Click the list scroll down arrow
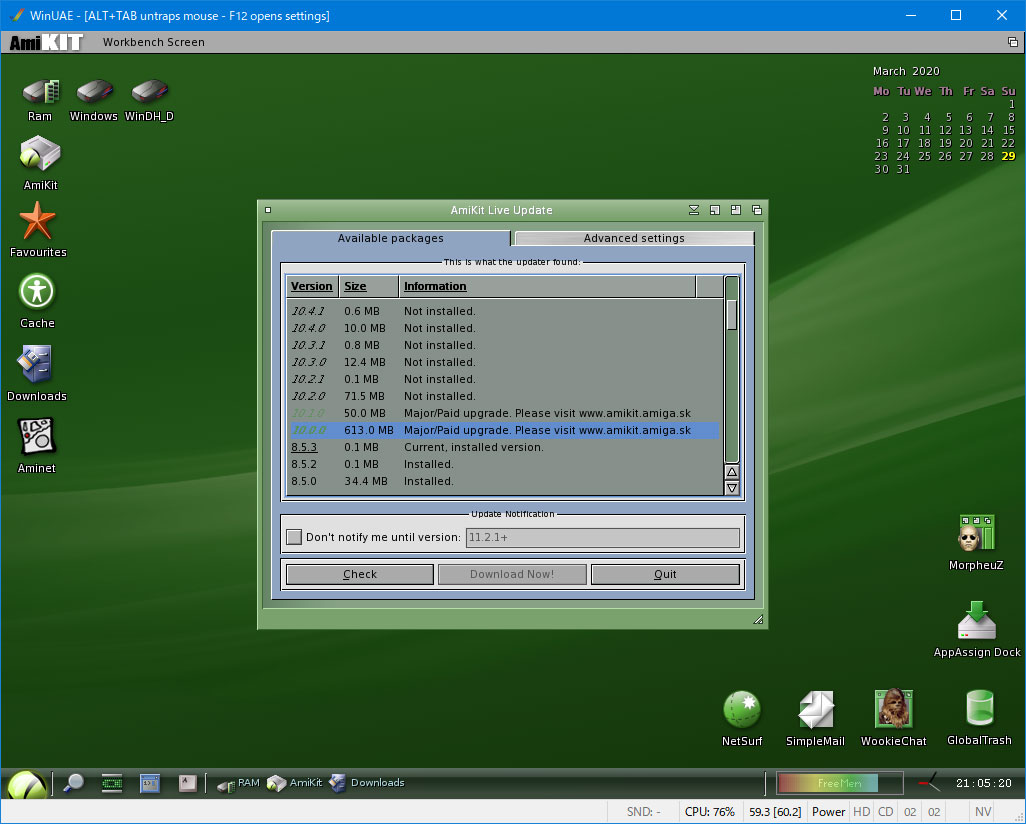This screenshot has width=1026, height=824. [x=732, y=488]
